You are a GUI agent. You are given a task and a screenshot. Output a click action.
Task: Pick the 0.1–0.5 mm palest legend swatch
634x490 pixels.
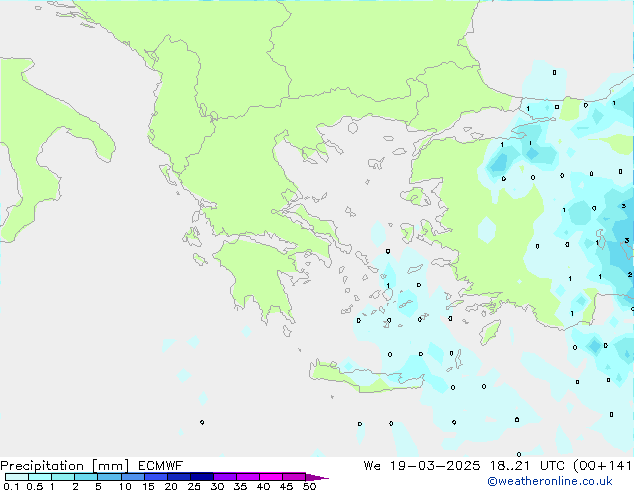[x=17, y=477]
